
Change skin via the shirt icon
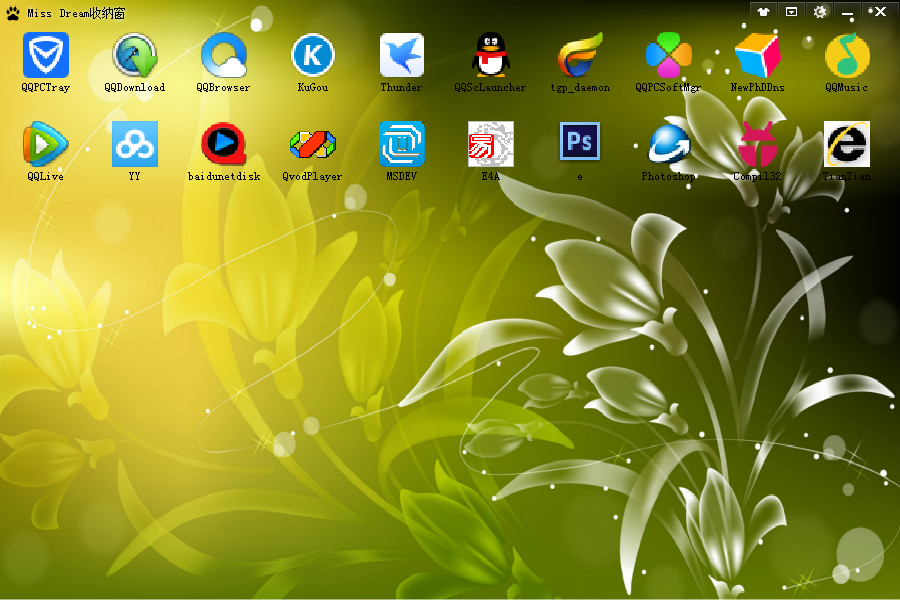tap(763, 11)
